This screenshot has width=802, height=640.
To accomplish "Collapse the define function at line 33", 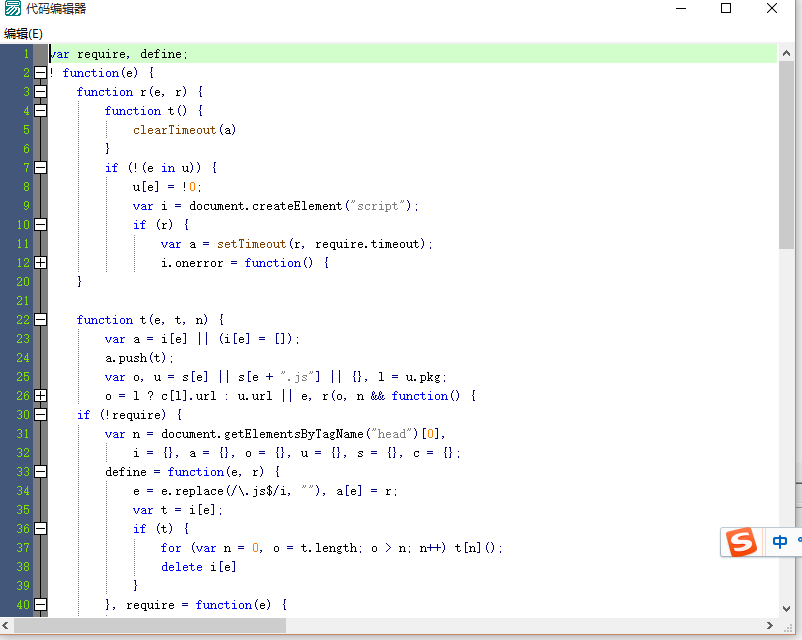I will tap(39, 471).
